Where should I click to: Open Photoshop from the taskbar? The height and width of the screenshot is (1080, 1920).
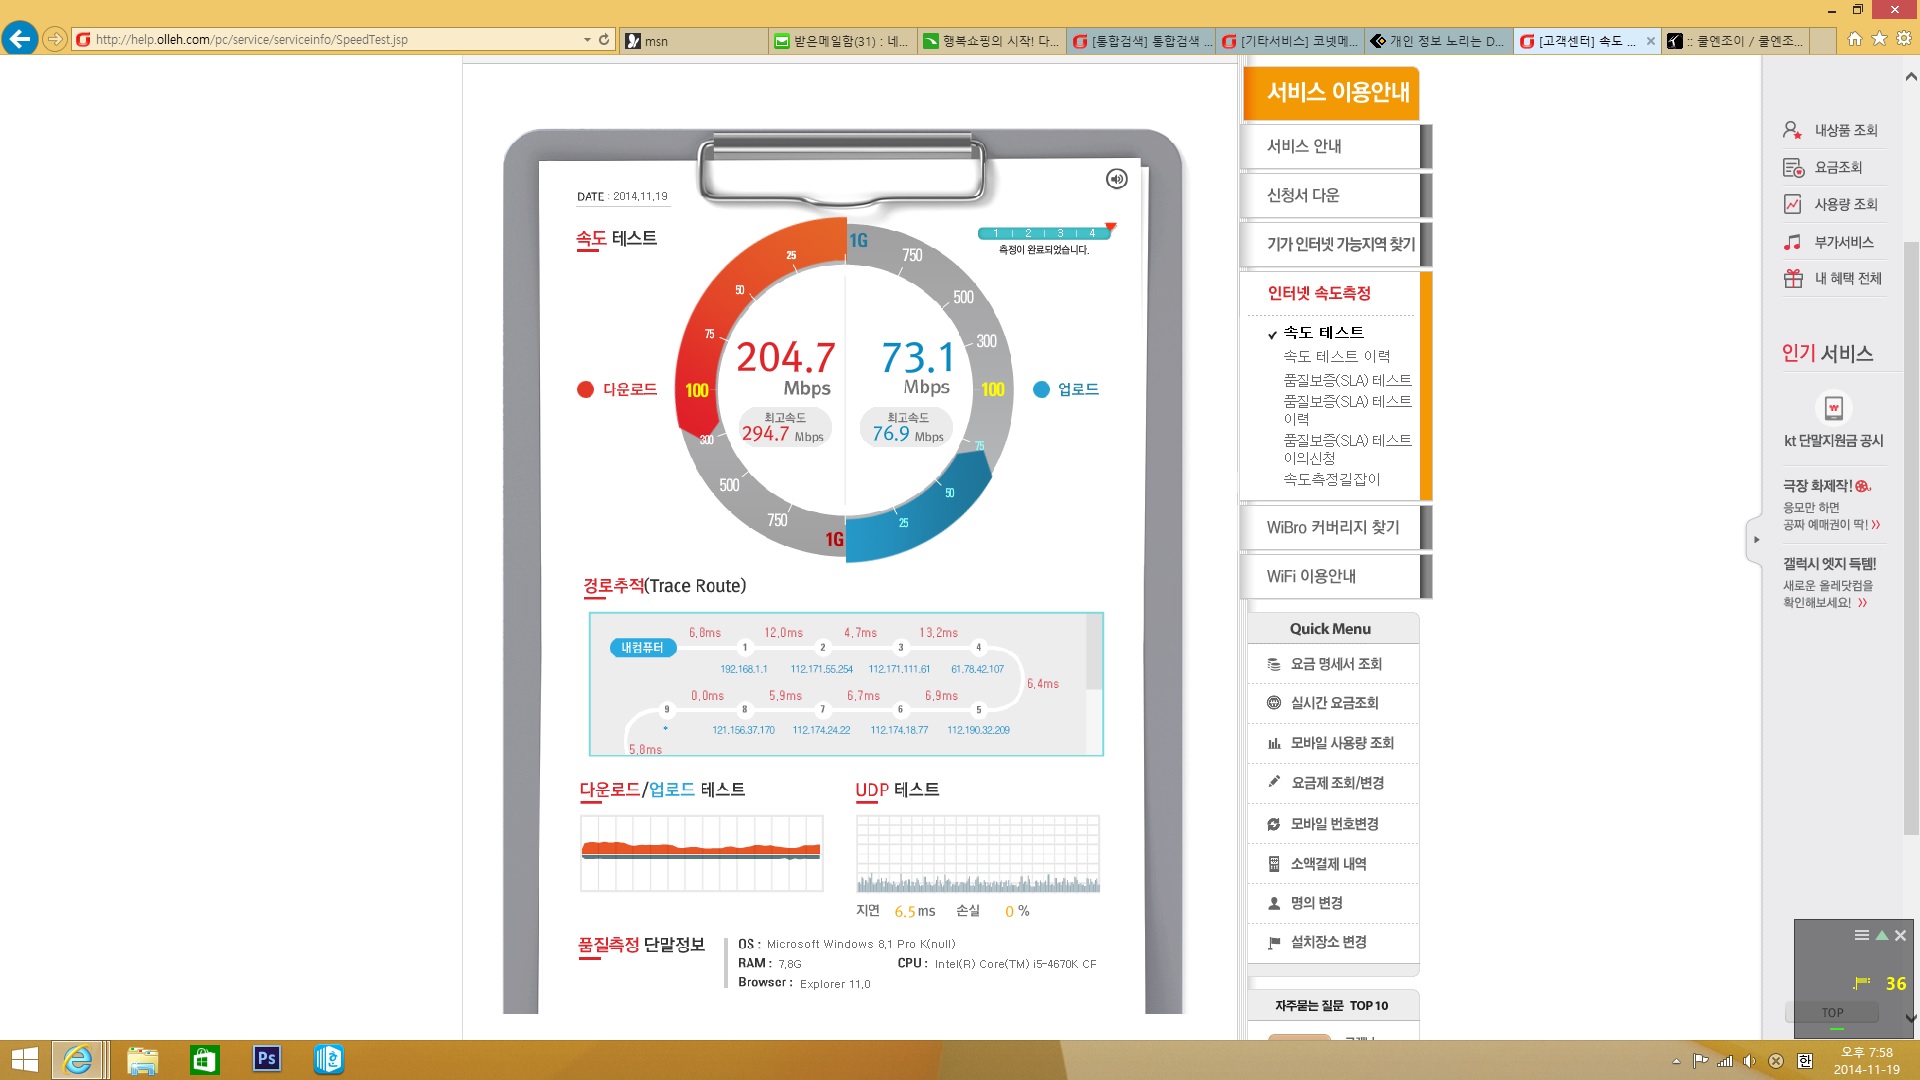click(266, 1059)
